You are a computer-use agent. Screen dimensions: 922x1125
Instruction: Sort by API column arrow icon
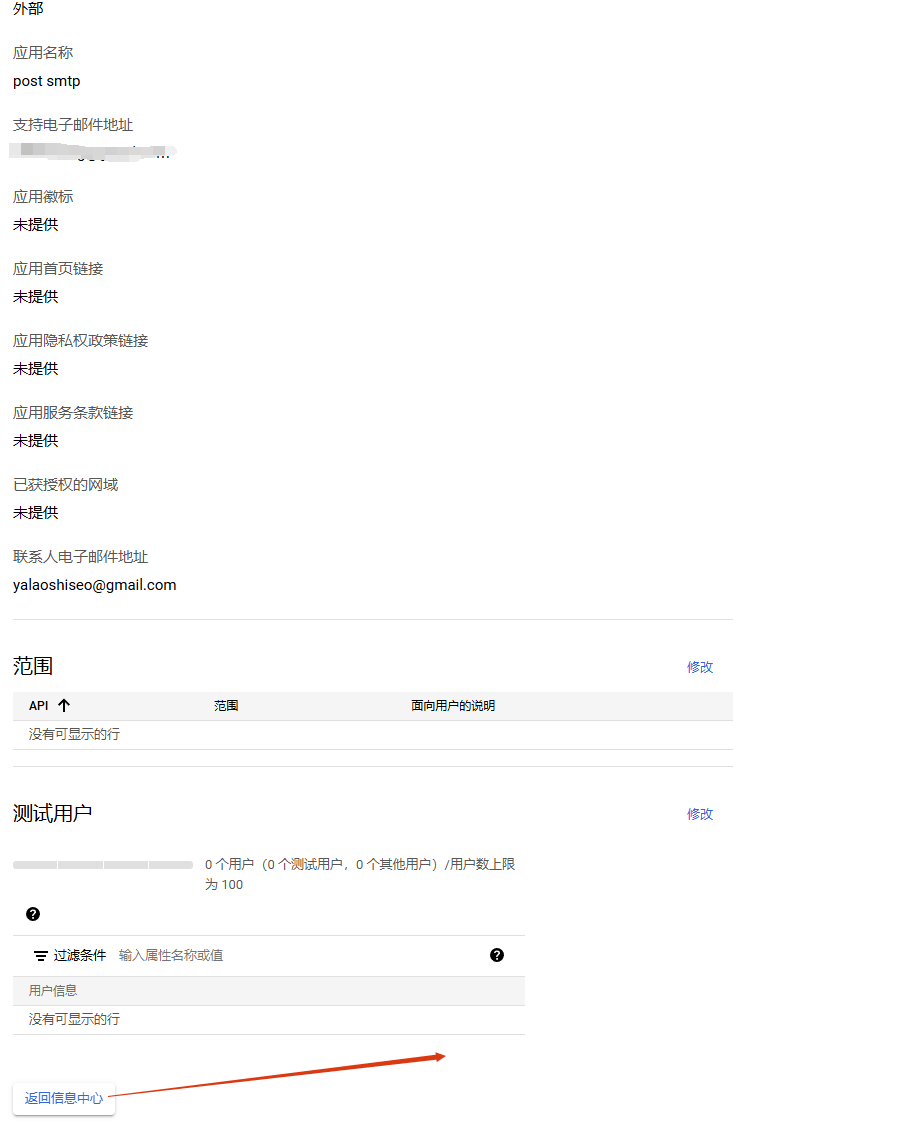coord(64,705)
